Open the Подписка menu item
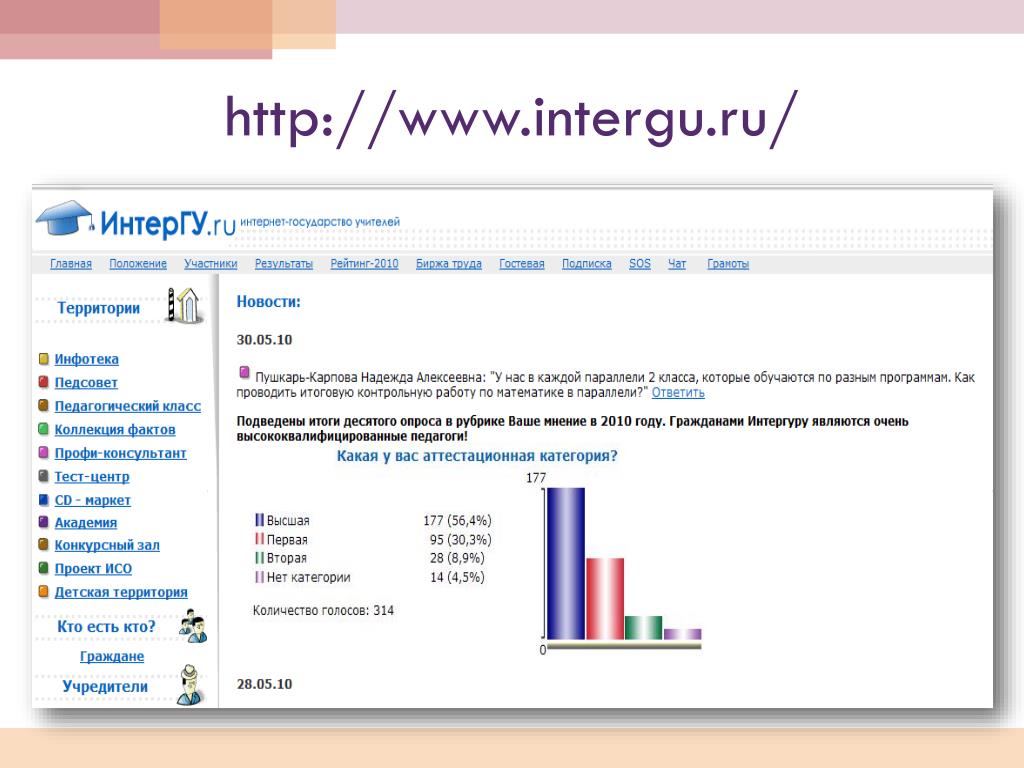This screenshot has width=1024, height=768. point(586,264)
